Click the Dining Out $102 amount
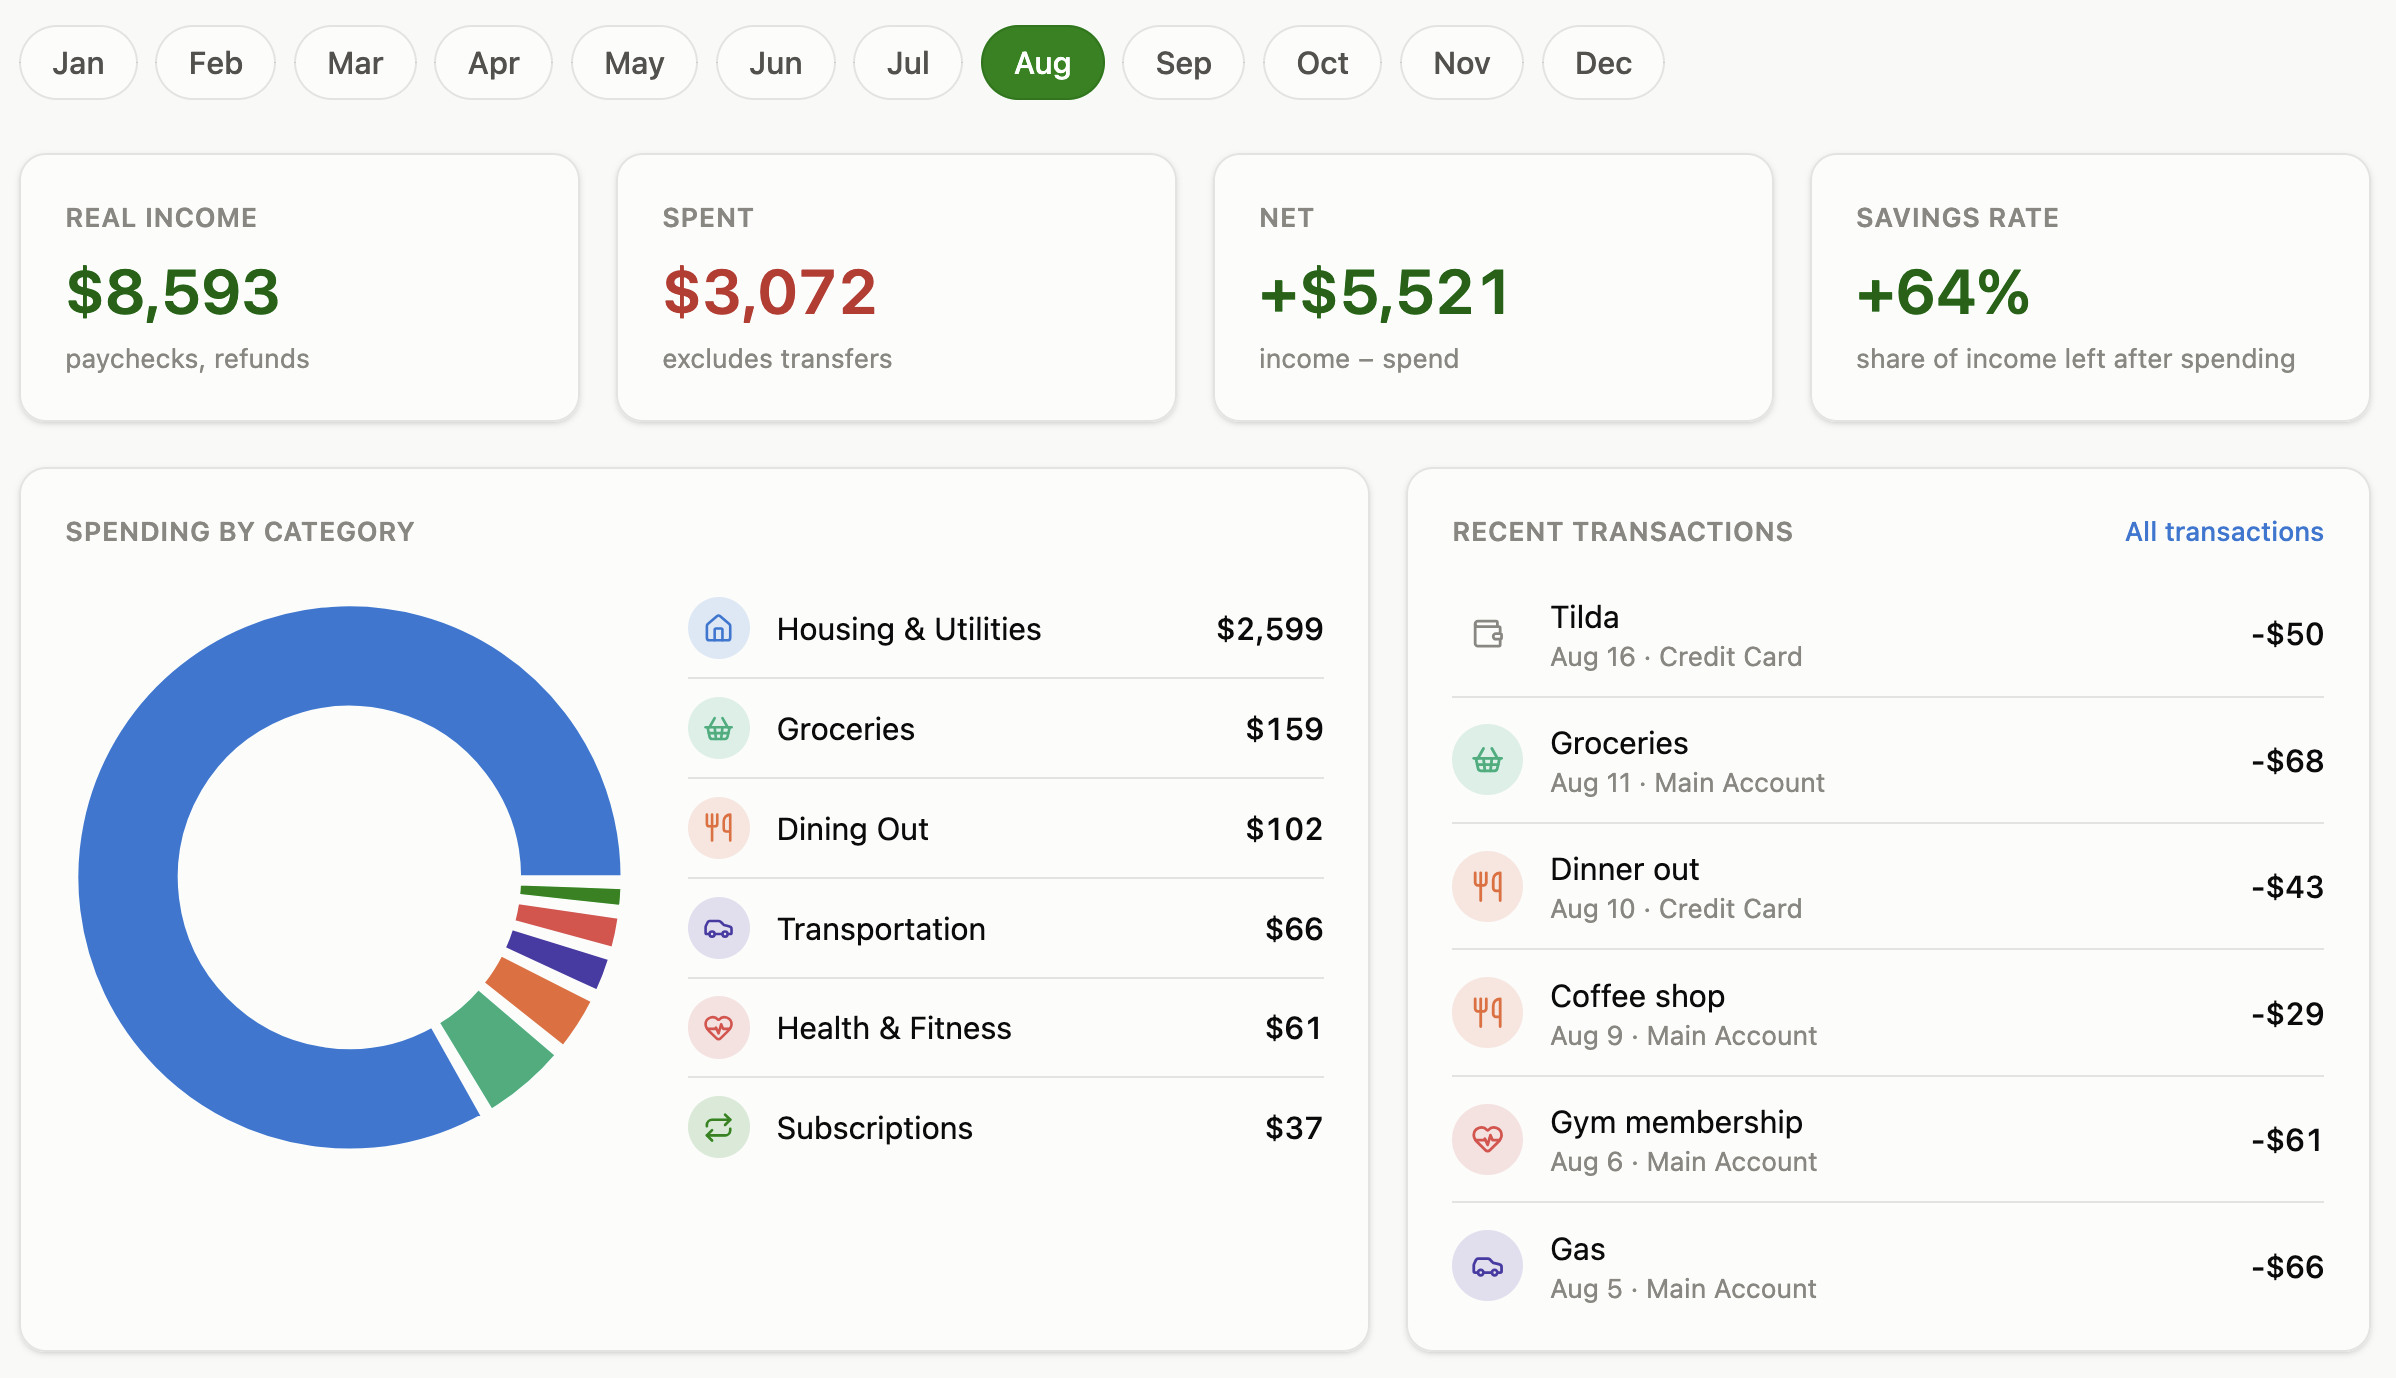 [x=1284, y=829]
